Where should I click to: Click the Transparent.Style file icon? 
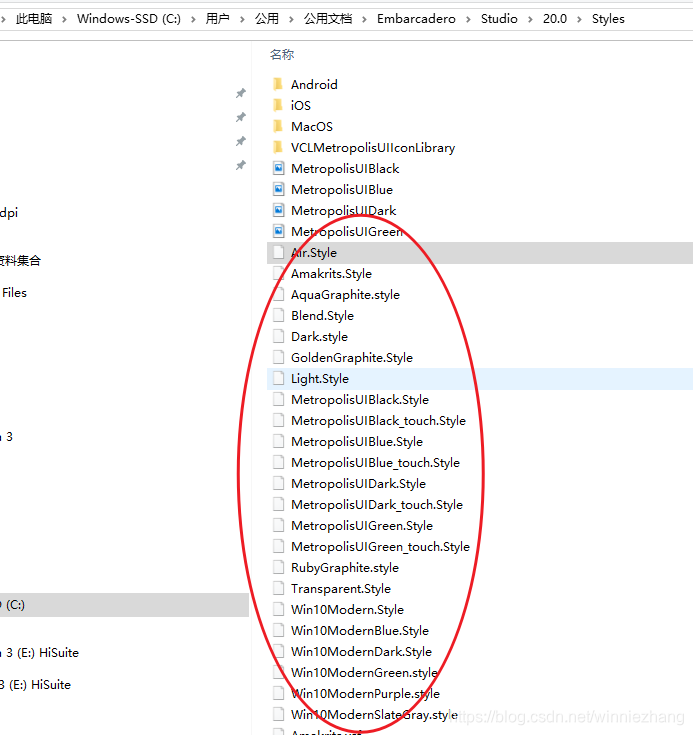279,588
